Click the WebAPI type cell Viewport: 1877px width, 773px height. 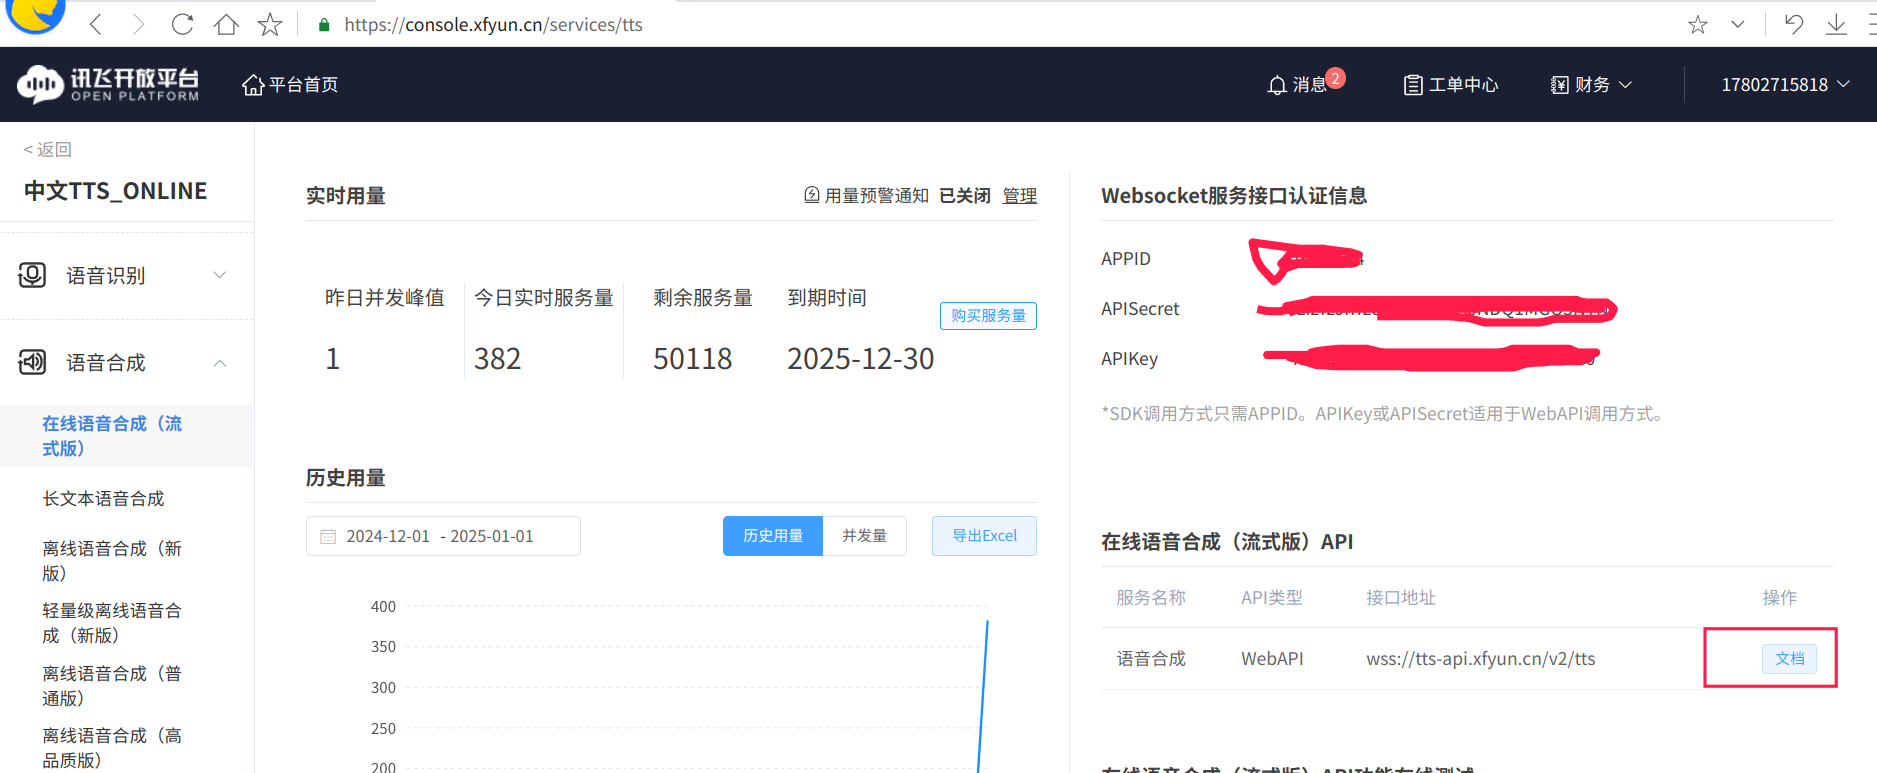tap(1272, 659)
